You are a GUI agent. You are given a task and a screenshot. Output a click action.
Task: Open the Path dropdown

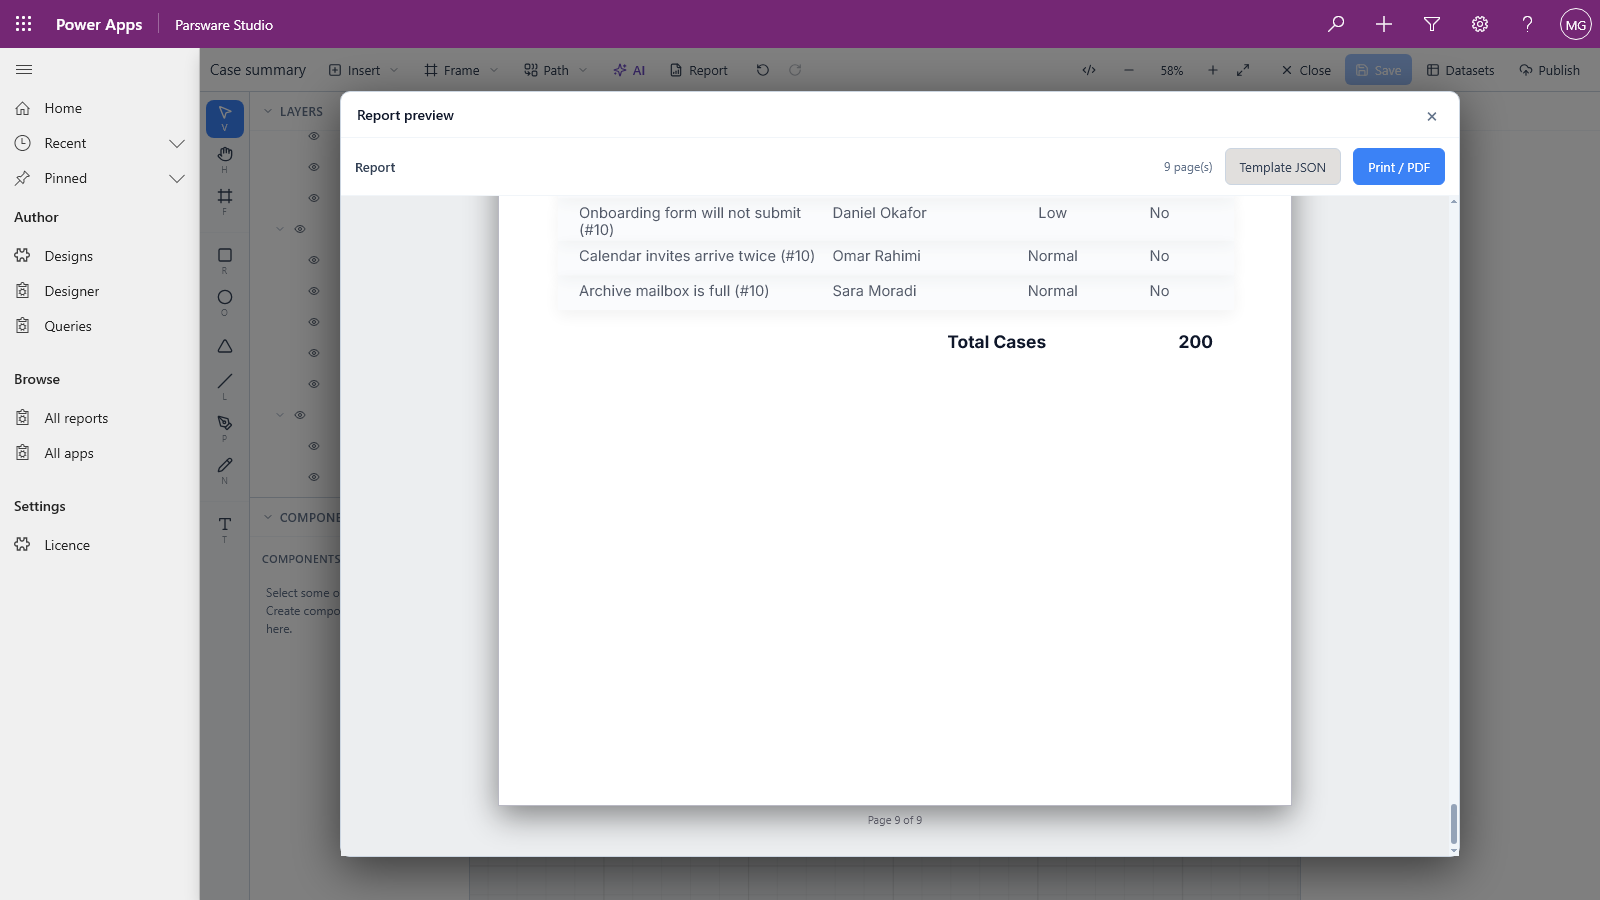[556, 70]
